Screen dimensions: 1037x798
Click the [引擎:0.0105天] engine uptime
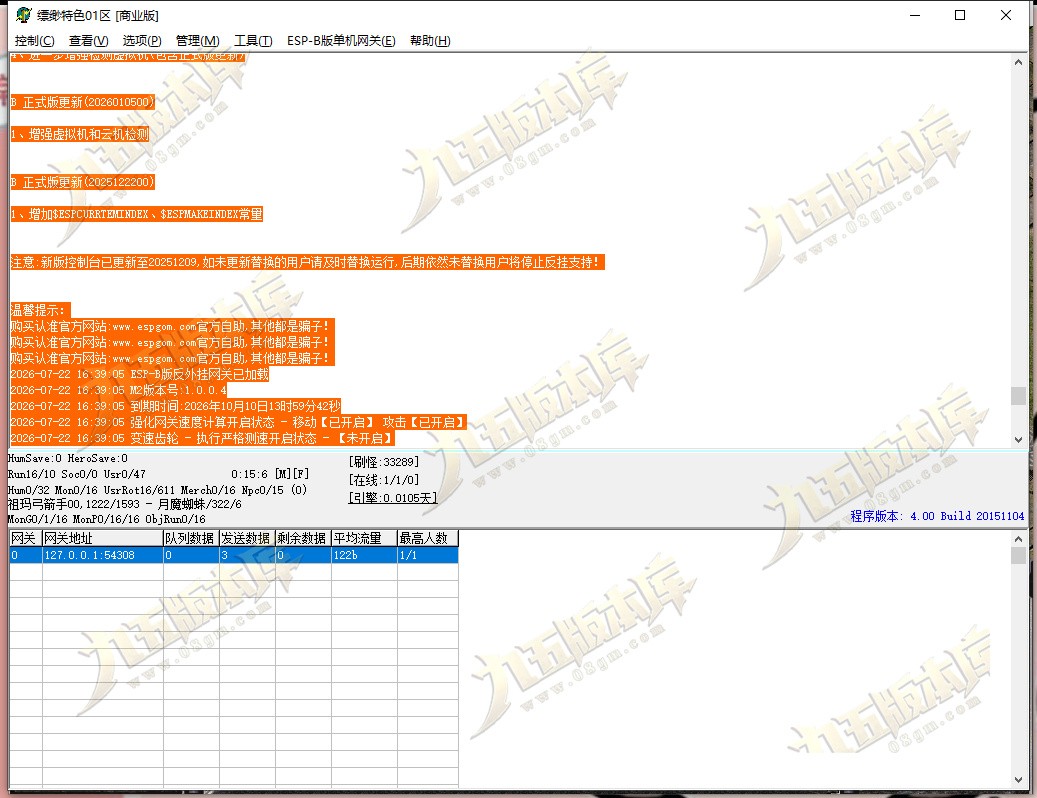point(393,497)
